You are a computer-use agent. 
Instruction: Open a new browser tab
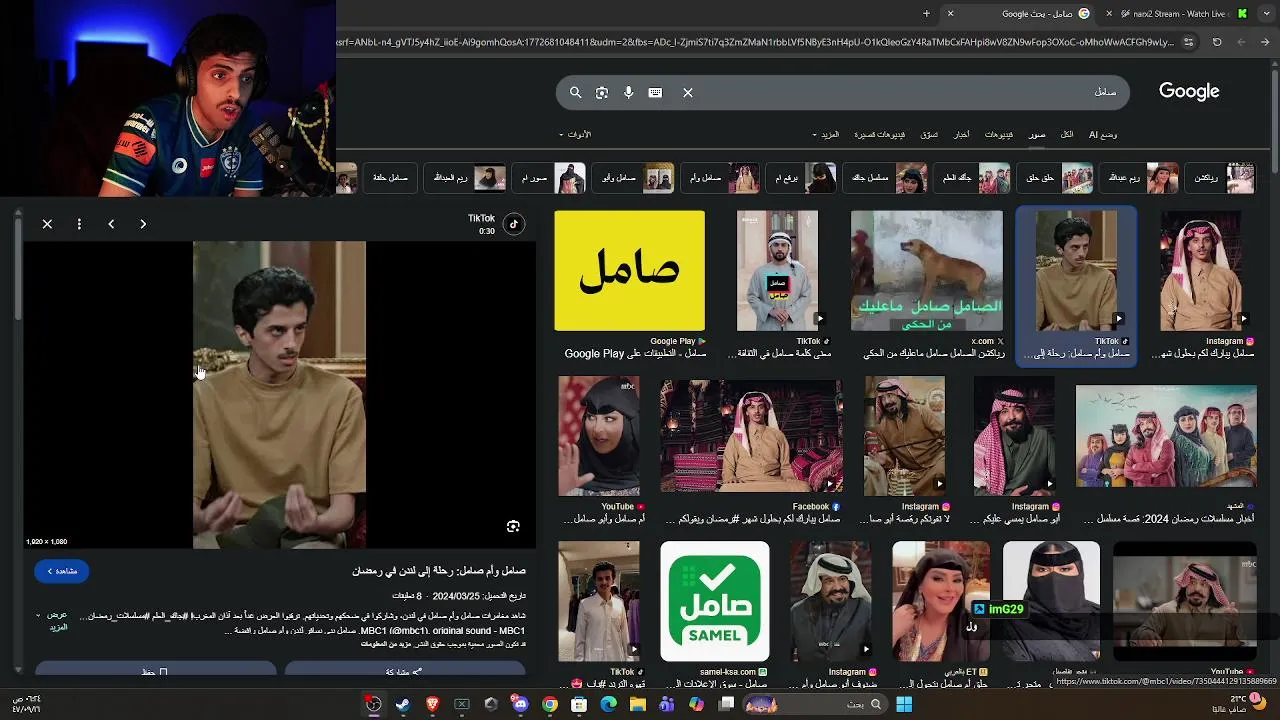926,13
